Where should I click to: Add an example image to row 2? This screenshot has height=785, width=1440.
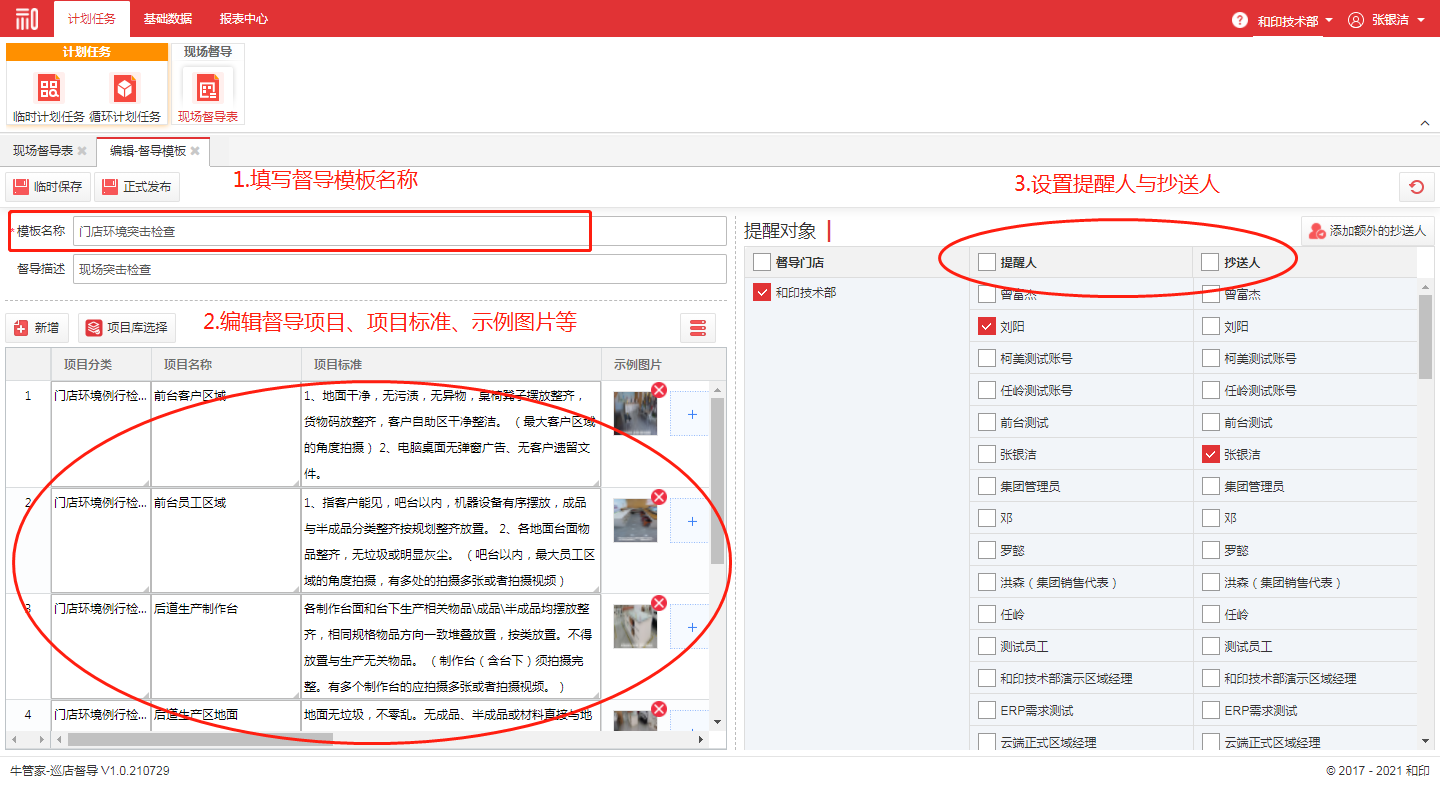pyautogui.click(x=692, y=521)
